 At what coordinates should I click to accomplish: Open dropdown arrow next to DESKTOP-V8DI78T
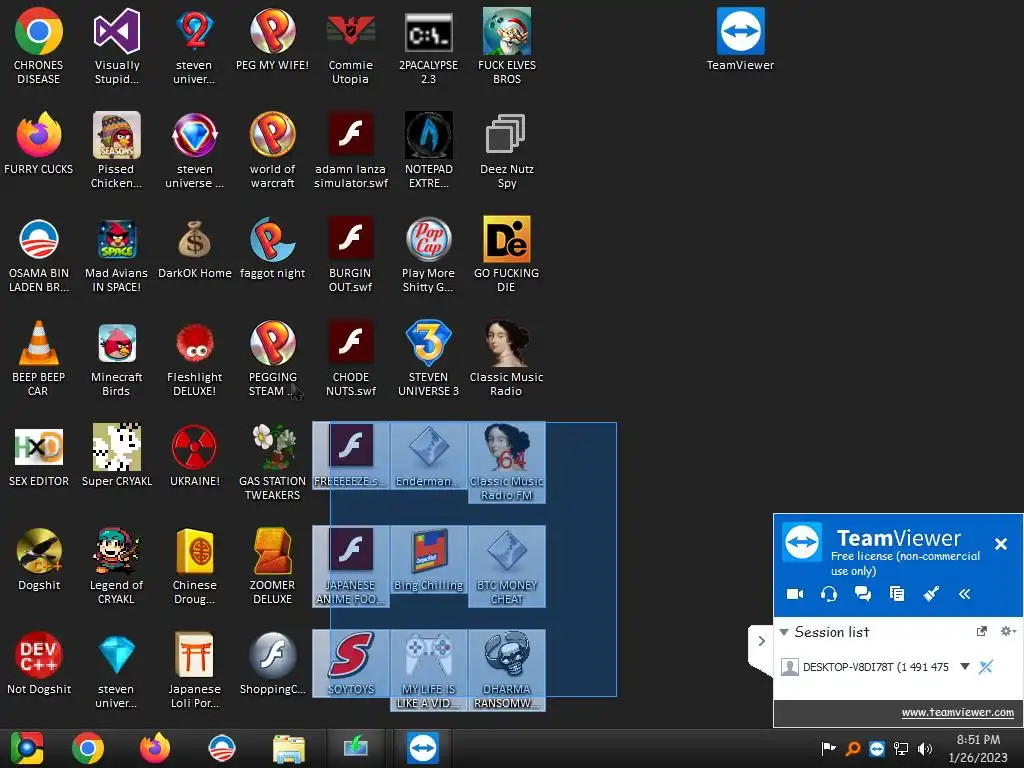965,667
